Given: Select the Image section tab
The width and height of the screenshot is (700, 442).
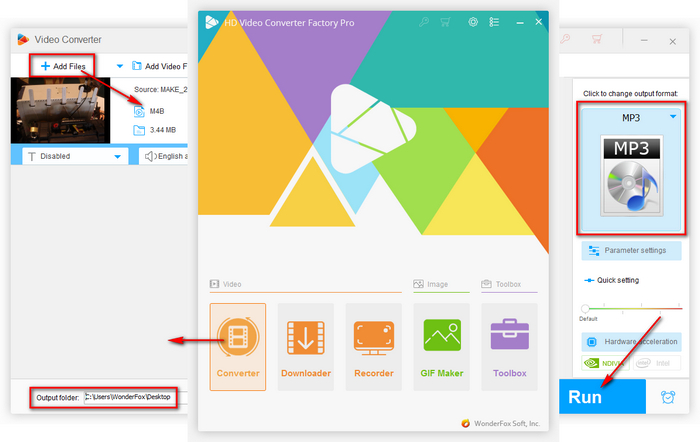Looking at the screenshot, I should 431,284.
